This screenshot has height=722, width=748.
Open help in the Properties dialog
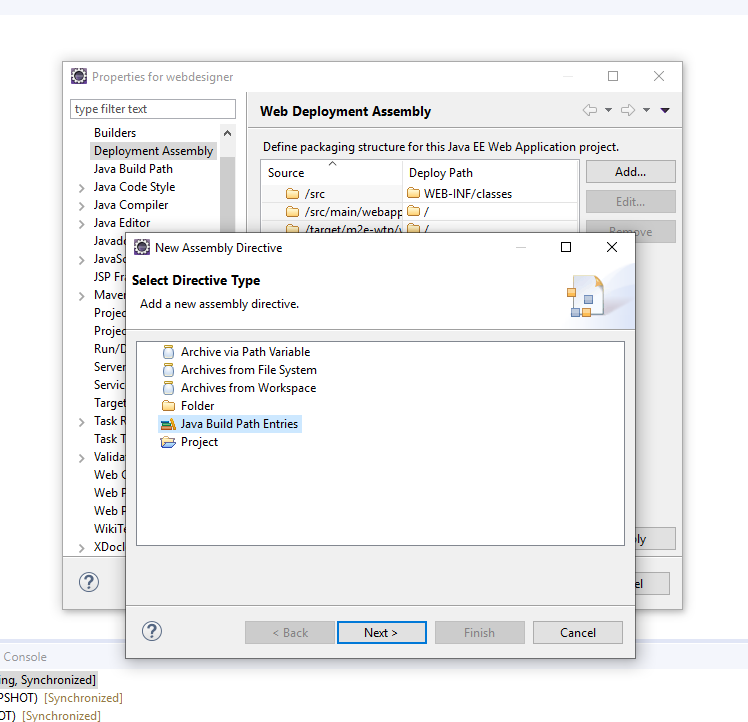click(89, 582)
